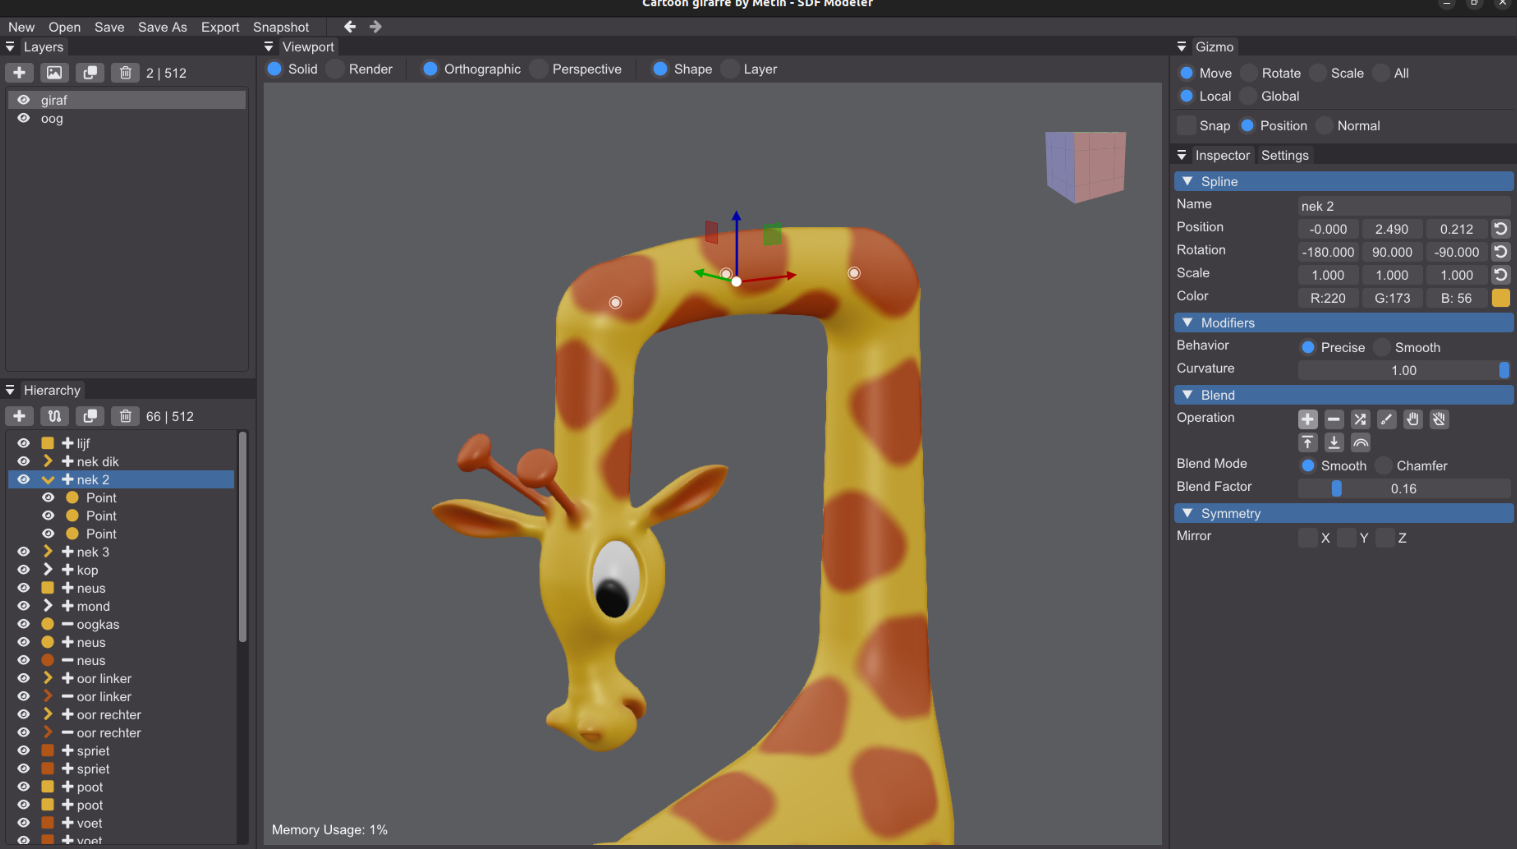1517x849 pixels.
Task: Click the delete trash icon in Hierarchy panel
Action: [x=125, y=416]
